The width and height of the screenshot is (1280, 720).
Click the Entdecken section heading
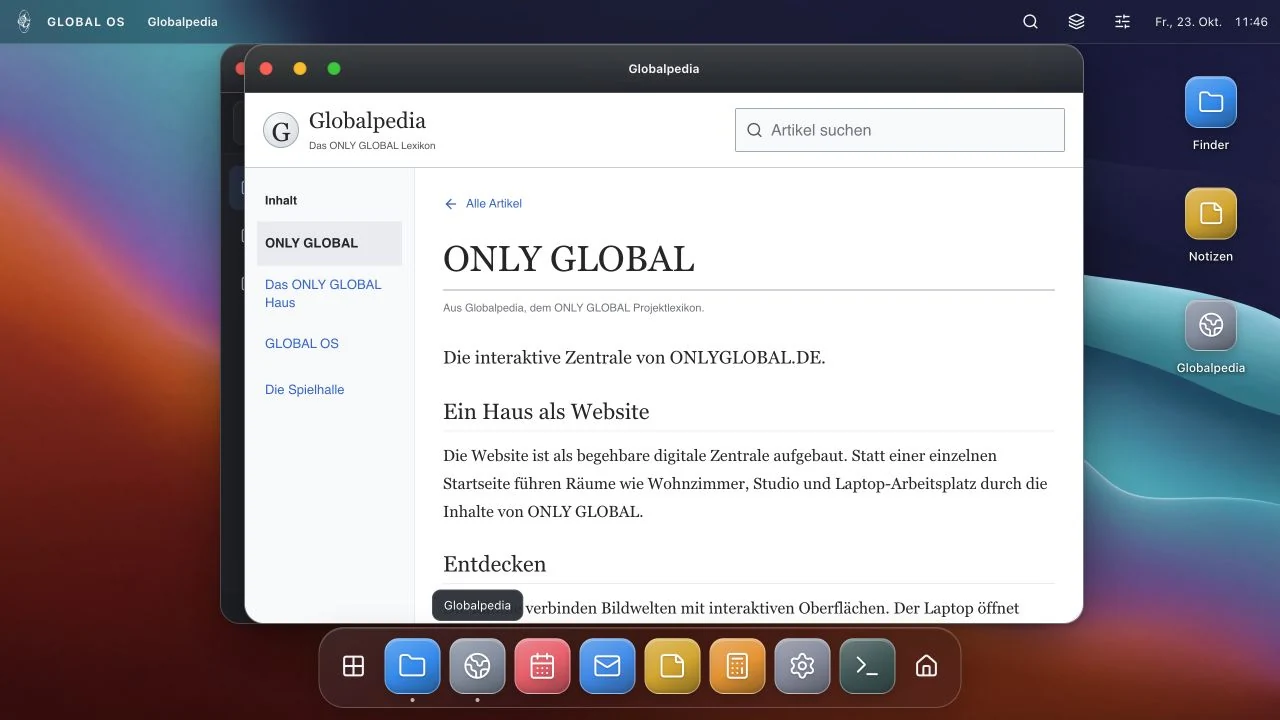click(495, 564)
